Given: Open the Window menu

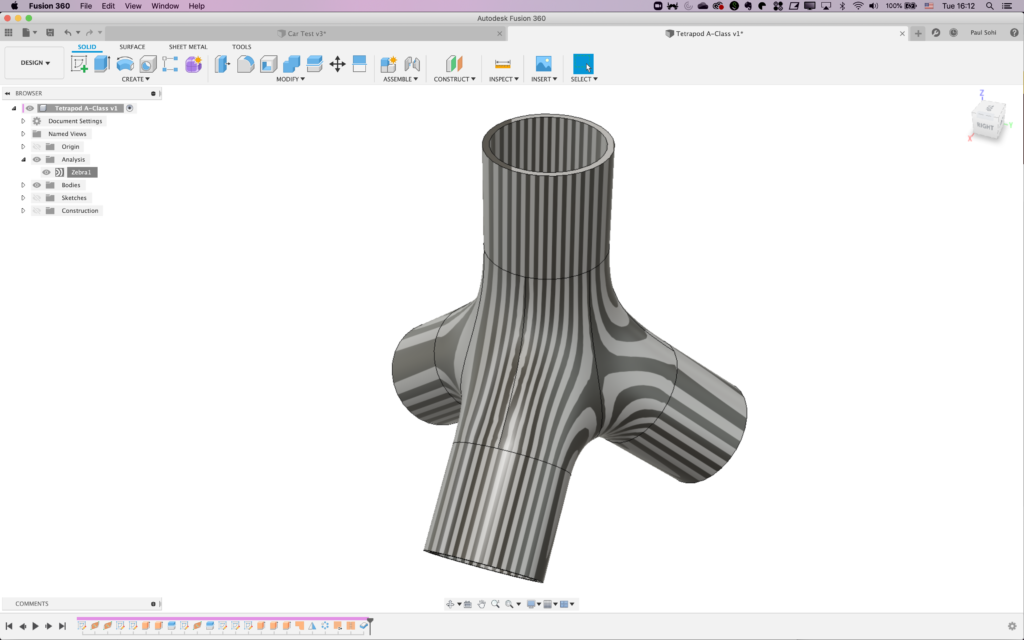Looking at the screenshot, I should tap(165, 6).
